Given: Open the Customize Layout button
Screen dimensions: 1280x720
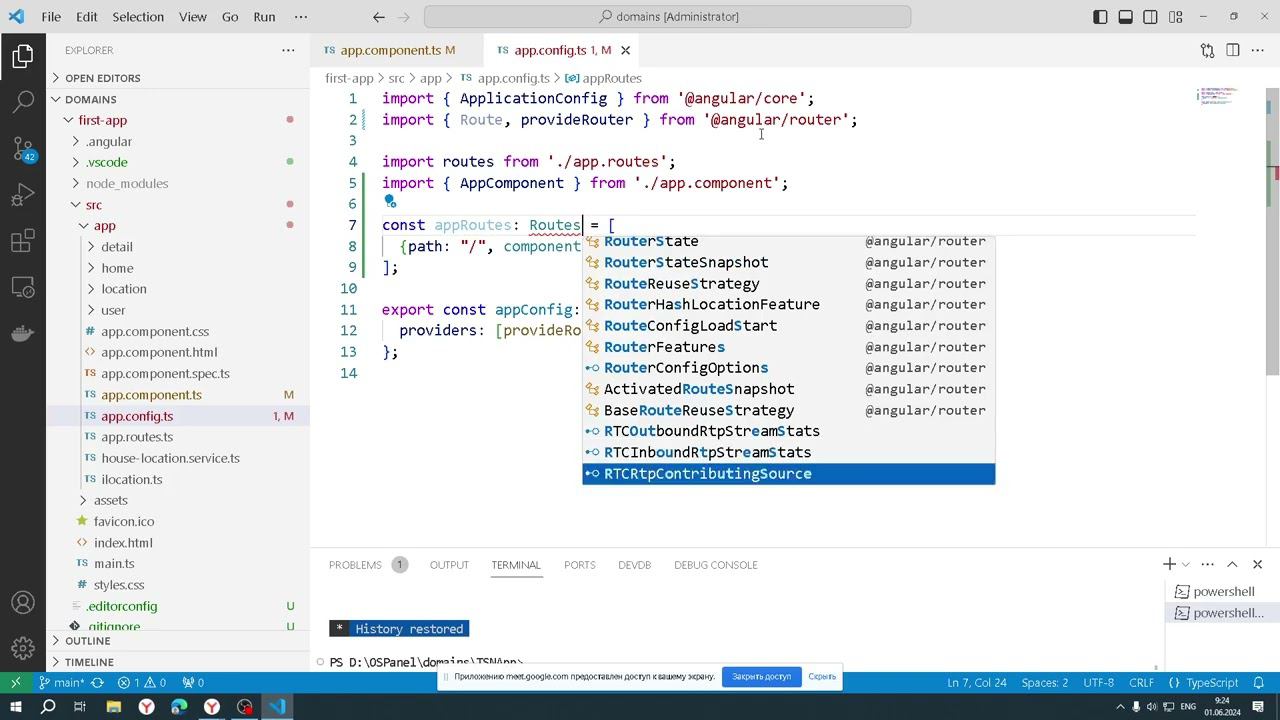Looking at the screenshot, I should coord(1176,17).
